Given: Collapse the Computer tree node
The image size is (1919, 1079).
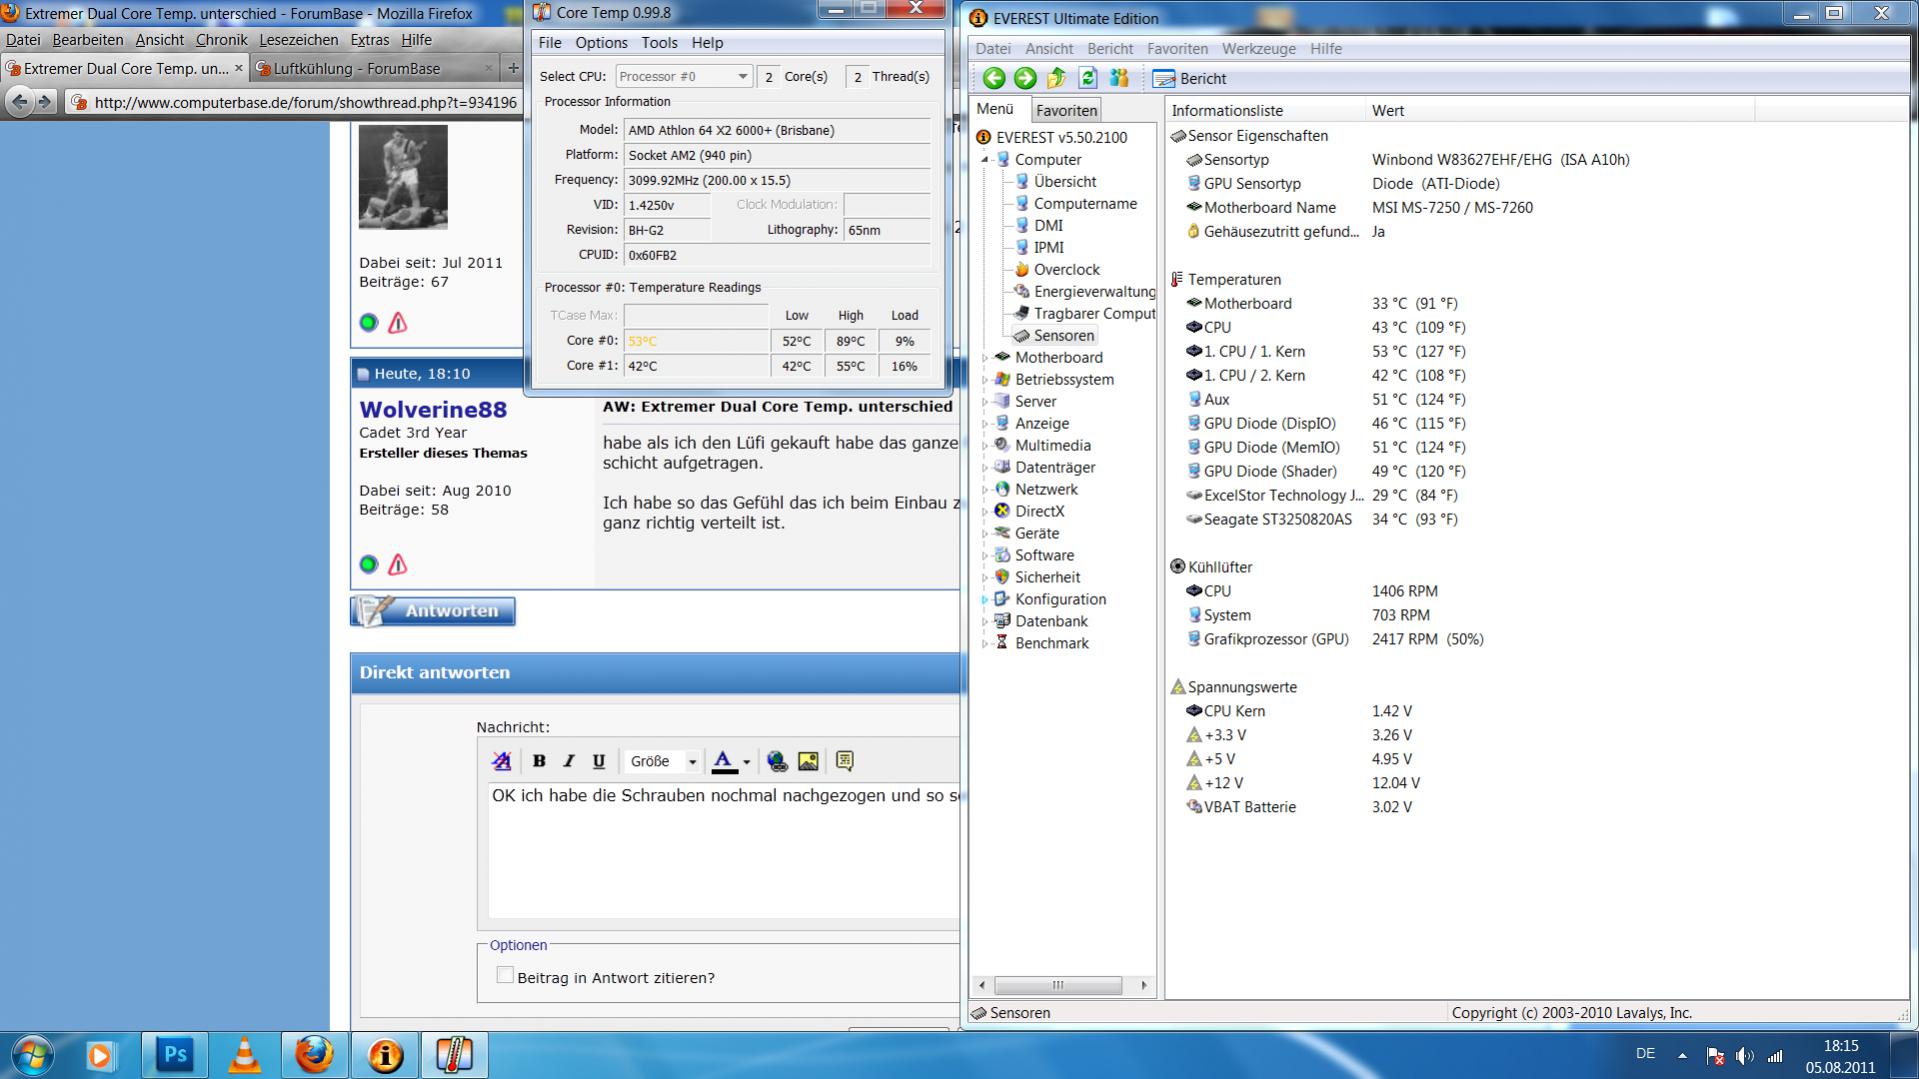Looking at the screenshot, I should tap(985, 159).
